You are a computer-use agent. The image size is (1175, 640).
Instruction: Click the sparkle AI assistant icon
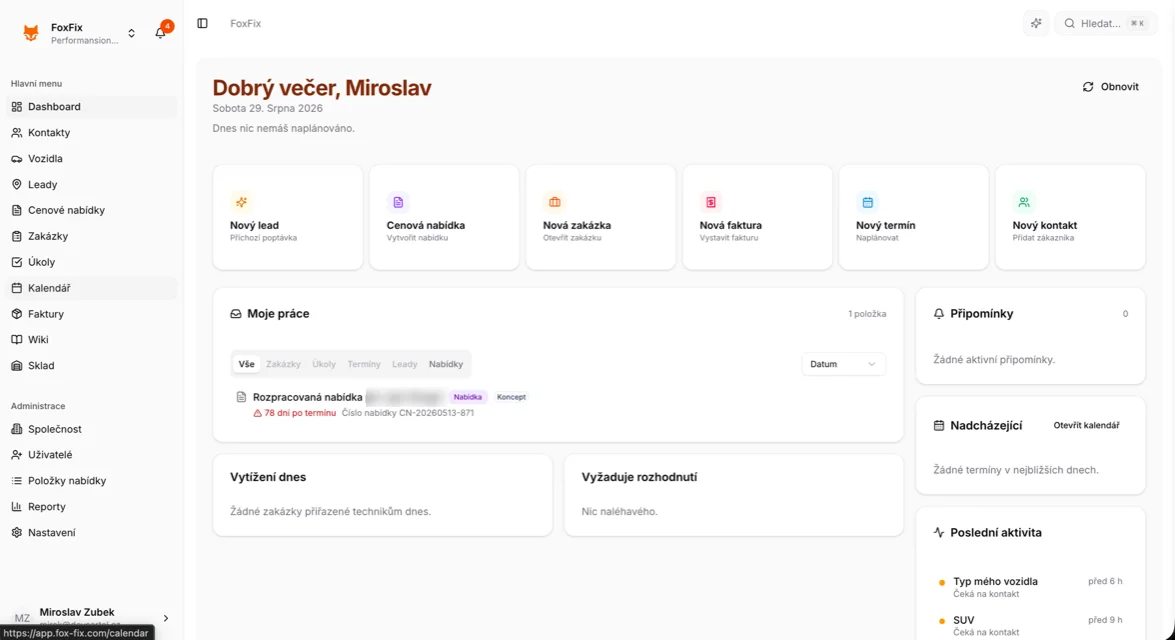pyautogui.click(x=1036, y=23)
